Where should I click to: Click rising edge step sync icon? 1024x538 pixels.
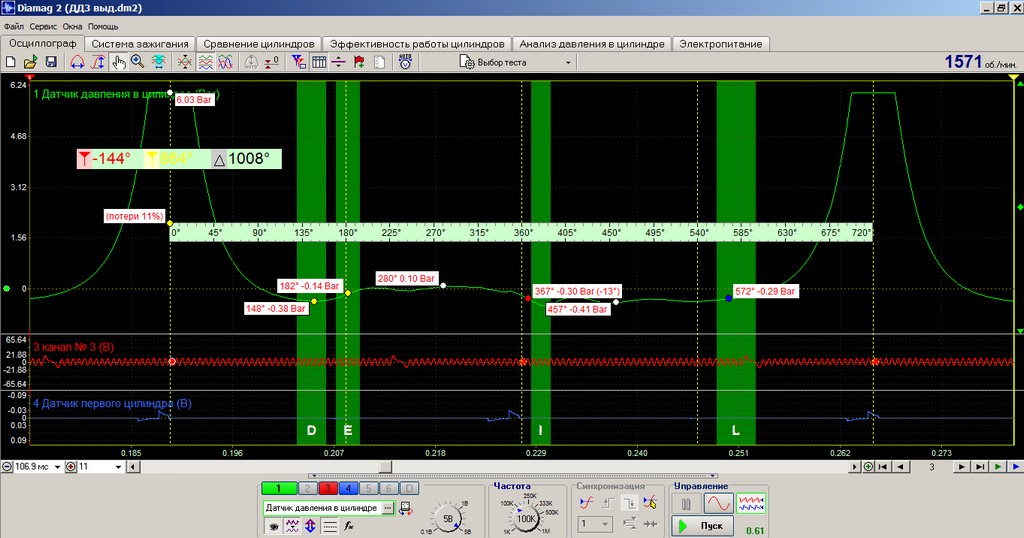tap(608, 503)
